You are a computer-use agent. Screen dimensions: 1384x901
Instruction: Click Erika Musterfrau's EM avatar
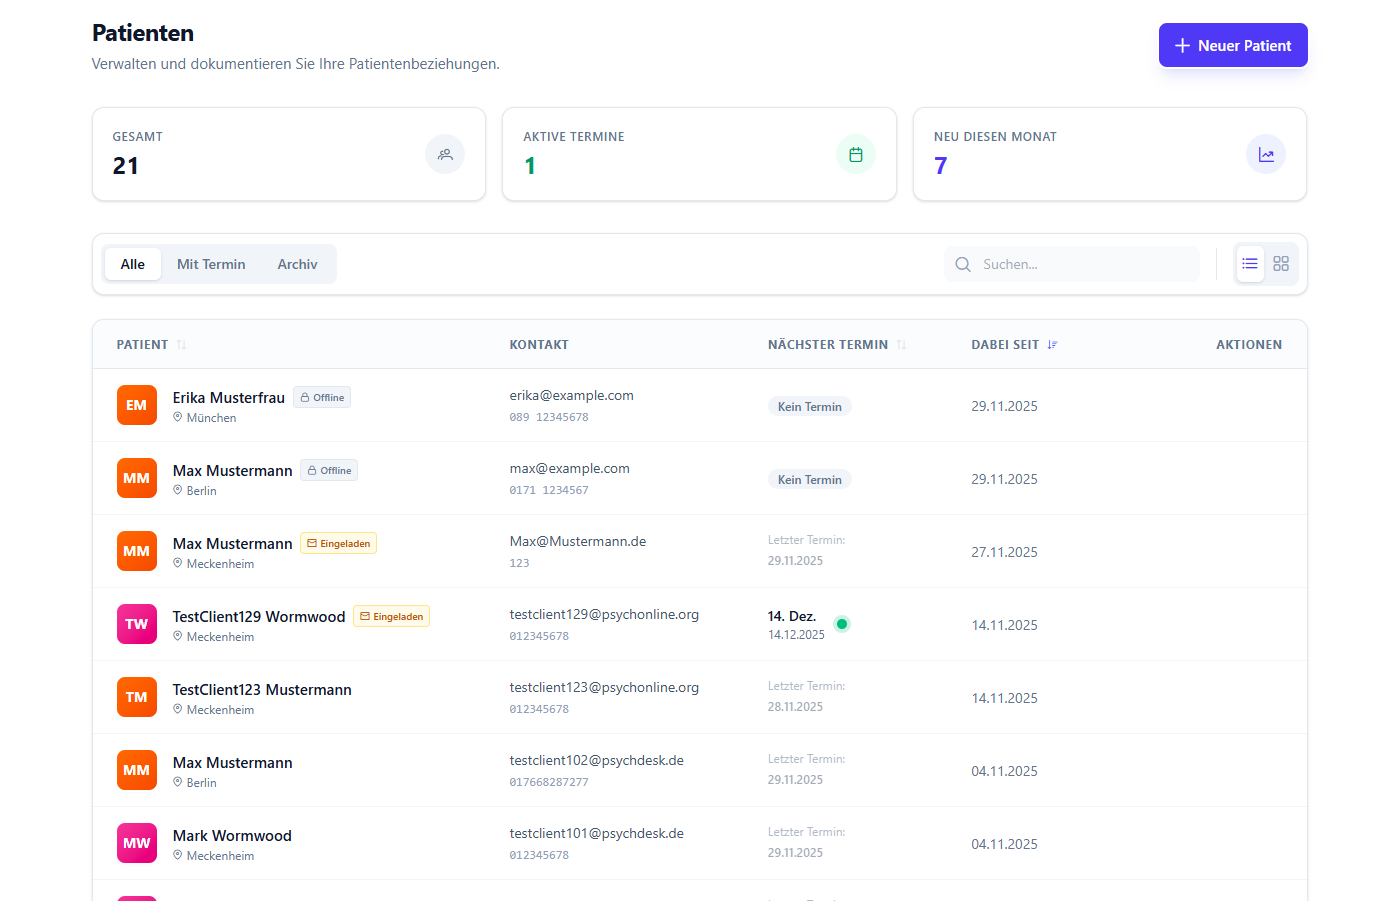[136, 405]
